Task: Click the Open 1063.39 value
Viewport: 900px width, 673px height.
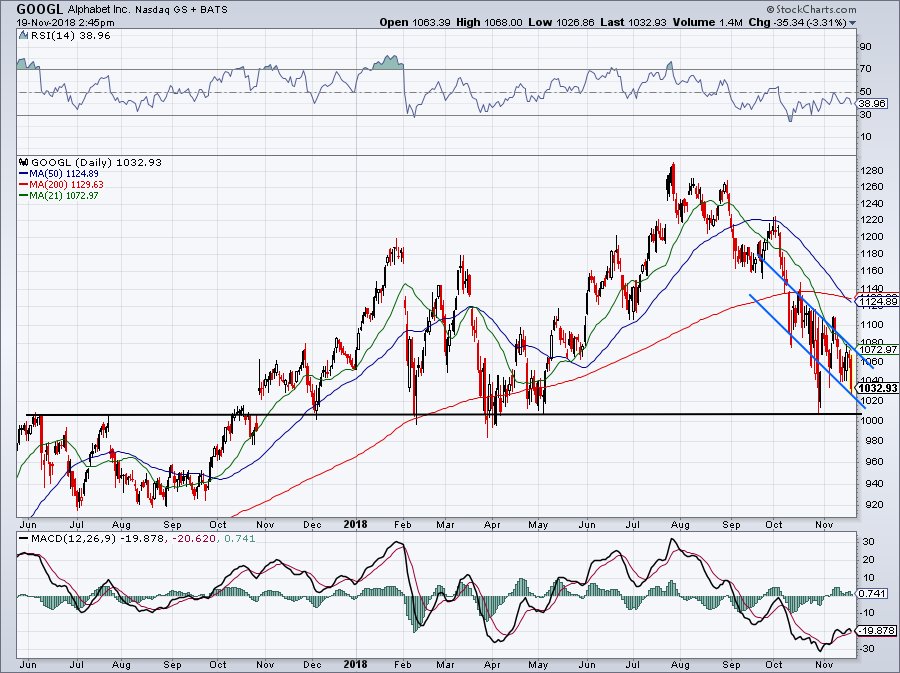Action: 414,22
